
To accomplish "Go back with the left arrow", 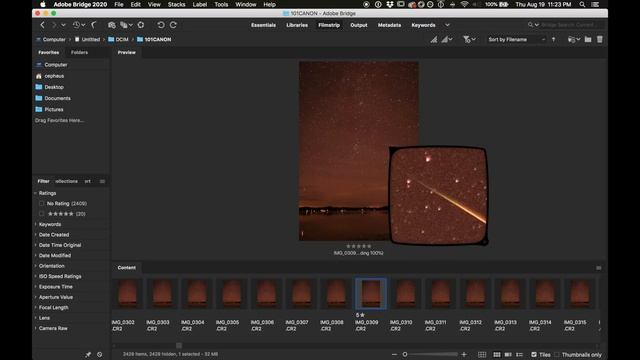I will click(x=42, y=25).
